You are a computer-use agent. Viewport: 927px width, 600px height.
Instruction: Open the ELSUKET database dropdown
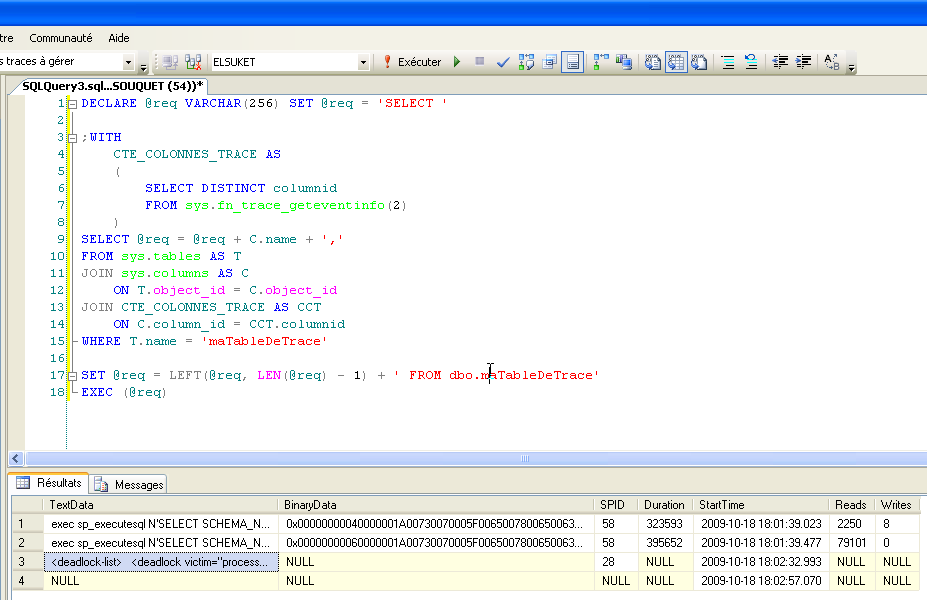(x=363, y=62)
